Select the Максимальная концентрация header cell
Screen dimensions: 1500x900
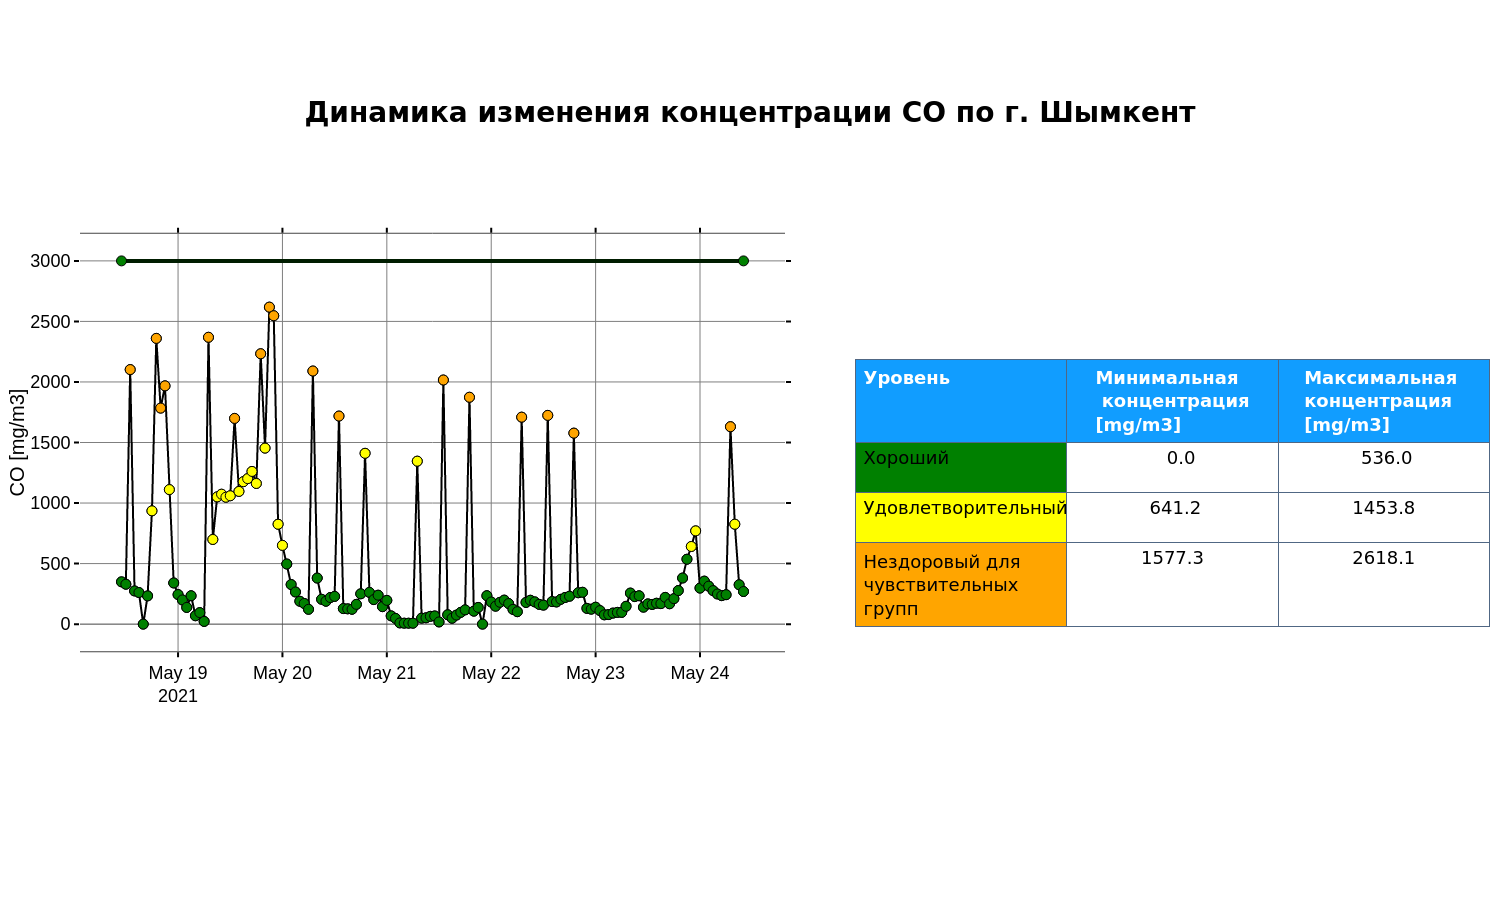(1384, 401)
